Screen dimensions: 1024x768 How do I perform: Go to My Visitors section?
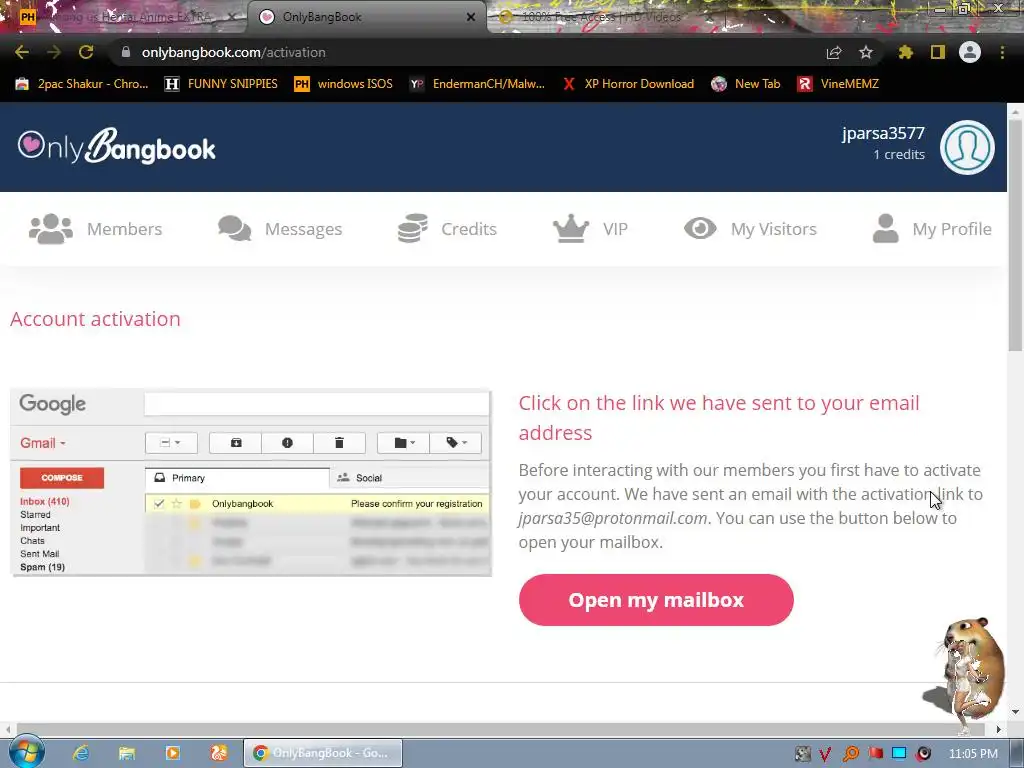pos(773,229)
